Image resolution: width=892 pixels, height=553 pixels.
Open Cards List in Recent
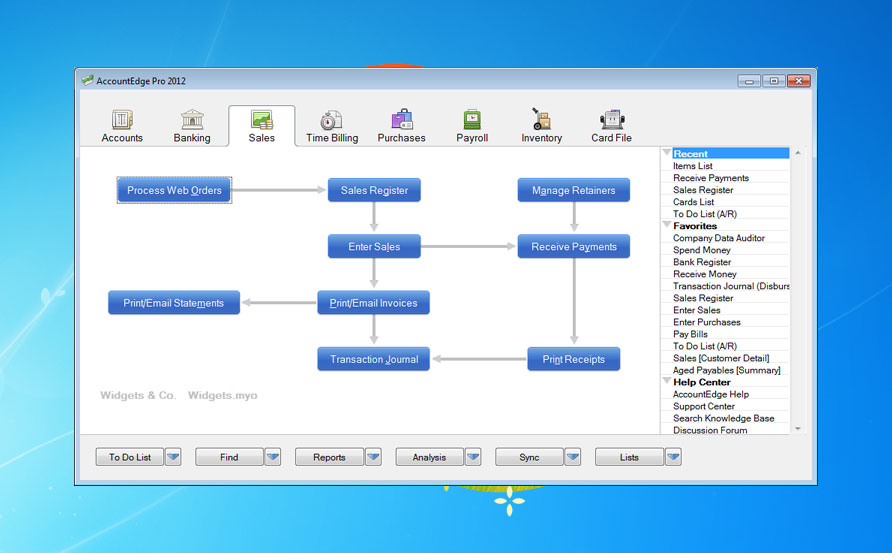693,201
